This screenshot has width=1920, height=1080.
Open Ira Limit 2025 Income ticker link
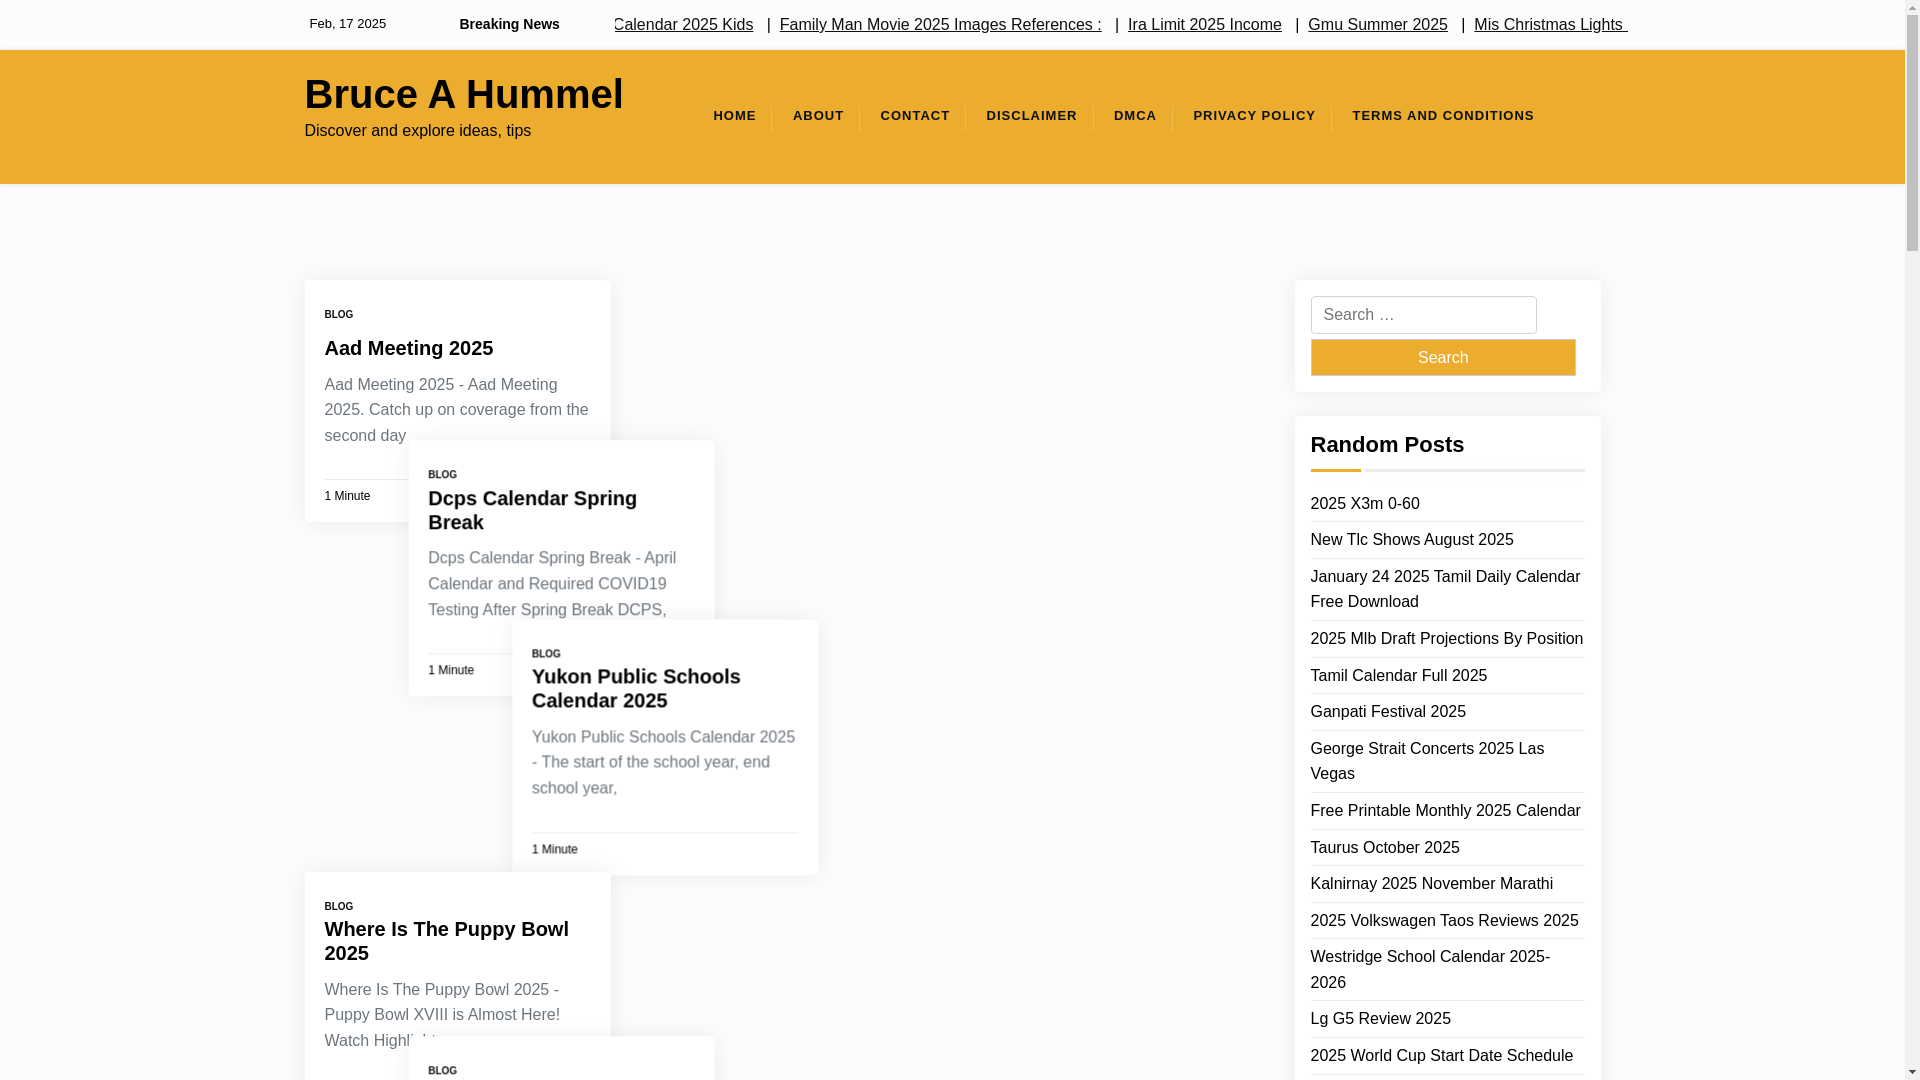[1204, 24]
